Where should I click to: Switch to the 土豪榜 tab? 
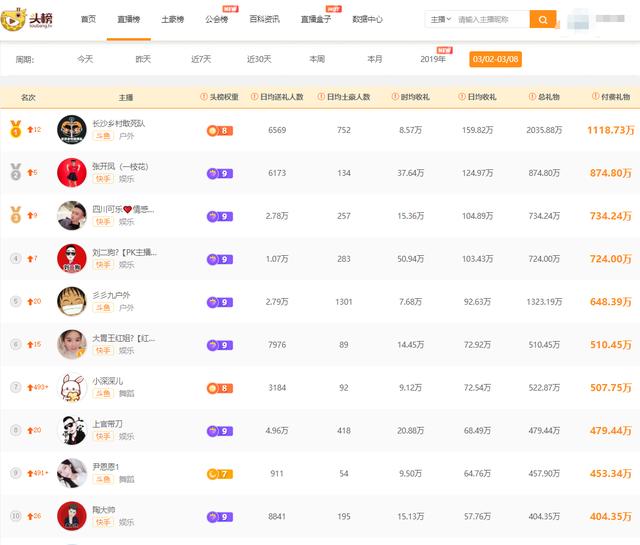pyautogui.click(x=172, y=19)
